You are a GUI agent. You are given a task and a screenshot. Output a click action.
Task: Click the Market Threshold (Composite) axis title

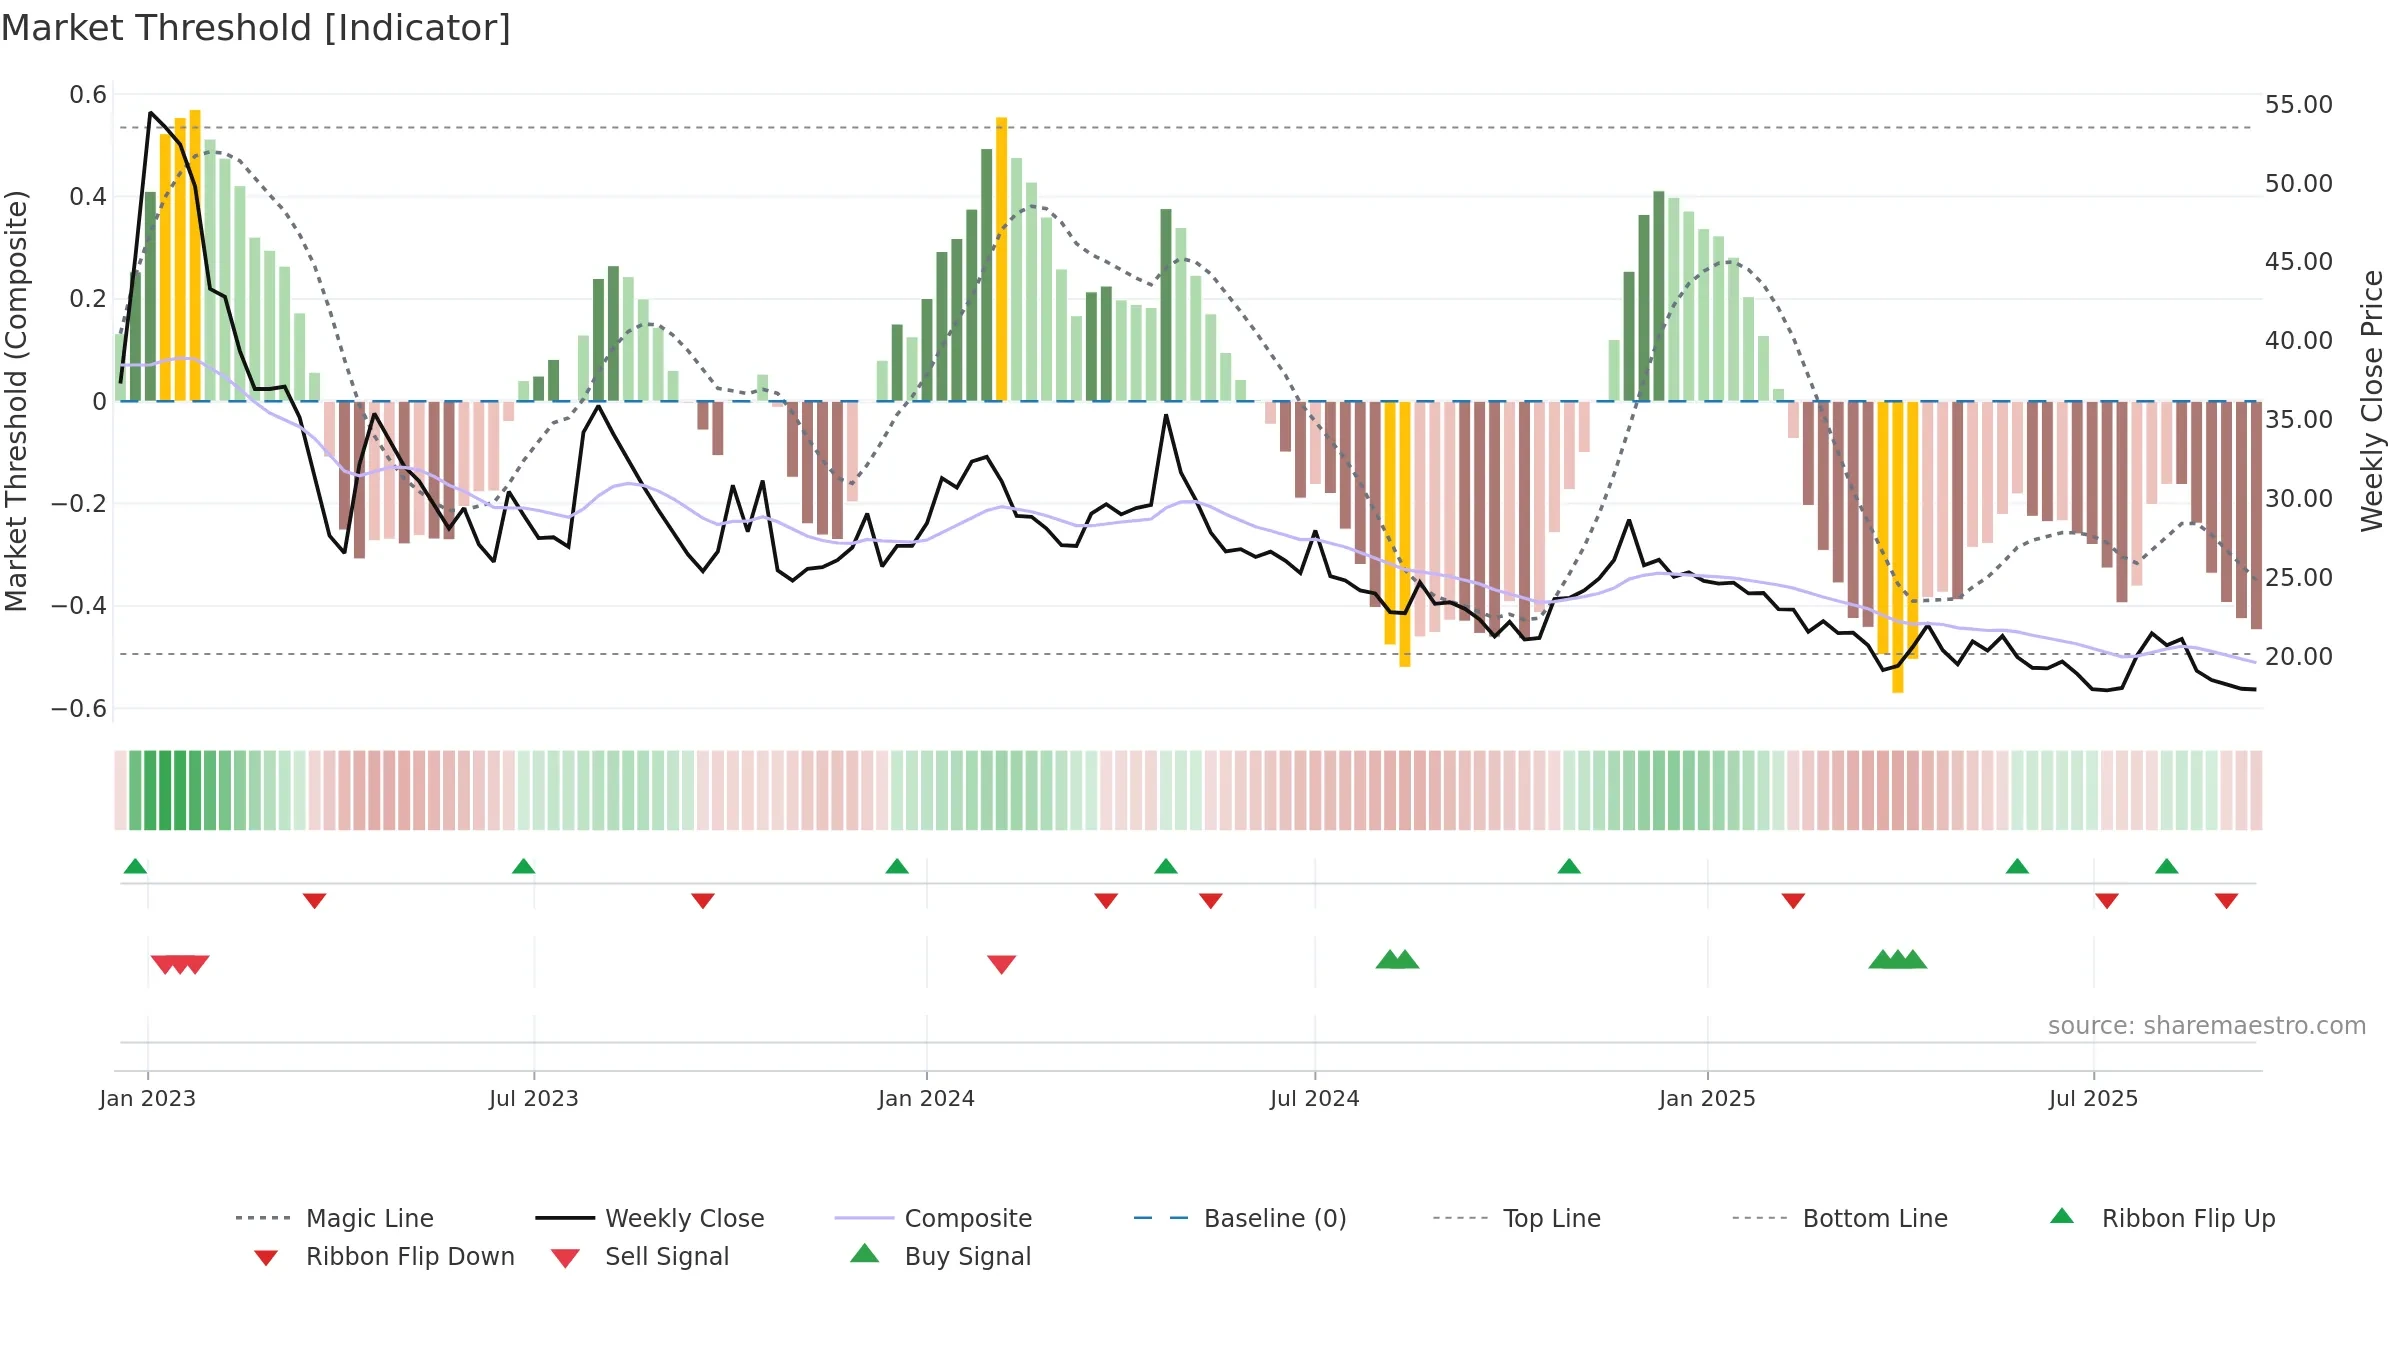(15, 401)
